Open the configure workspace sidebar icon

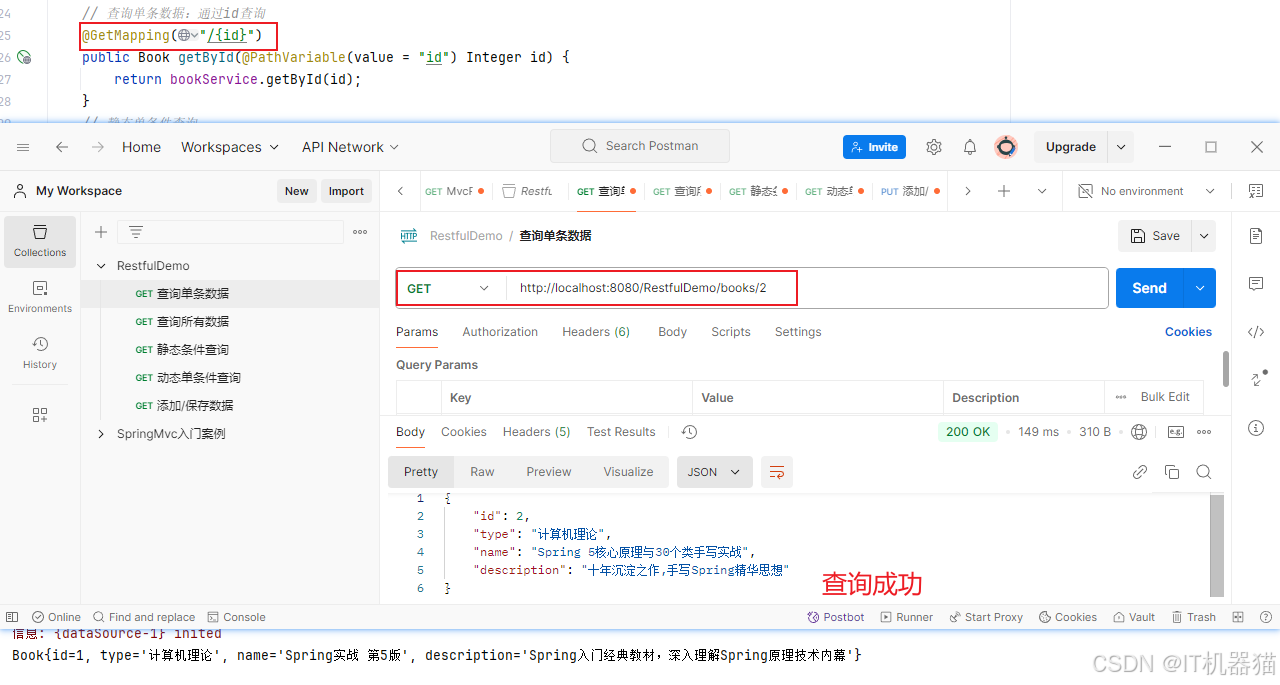[40, 414]
